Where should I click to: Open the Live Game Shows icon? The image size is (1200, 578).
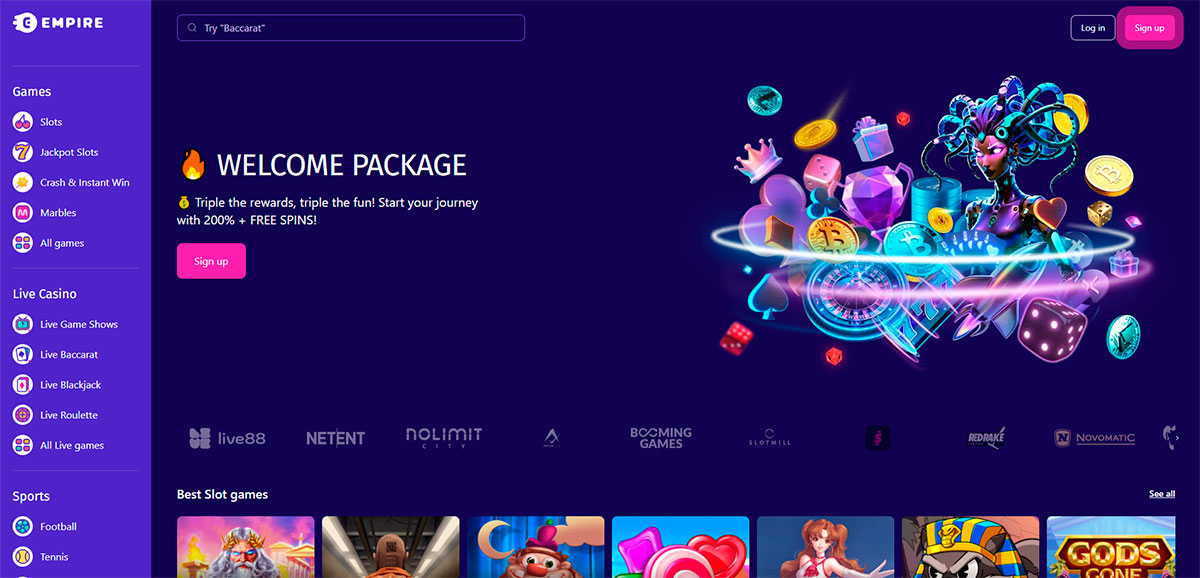click(22, 324)
